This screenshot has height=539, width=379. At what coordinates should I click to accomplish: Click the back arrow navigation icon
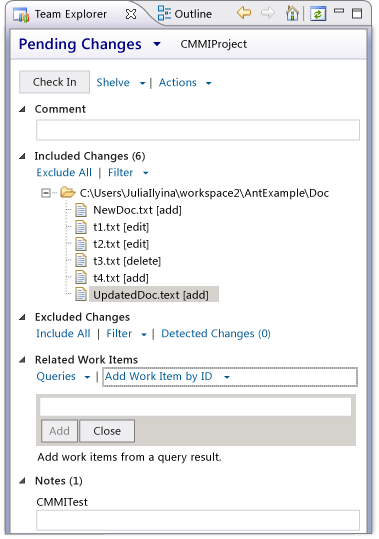point(244,13)
